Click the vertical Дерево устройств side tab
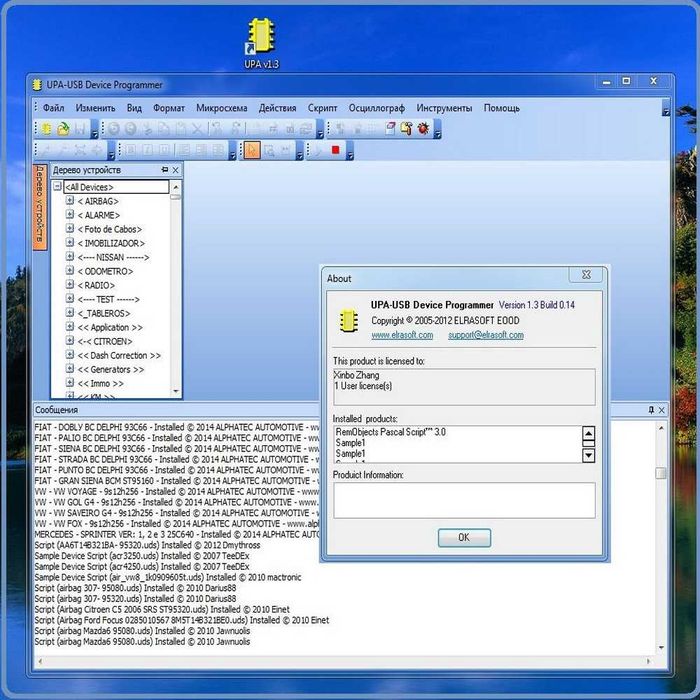This screenshot has height=700, width=700. (40, 207)
